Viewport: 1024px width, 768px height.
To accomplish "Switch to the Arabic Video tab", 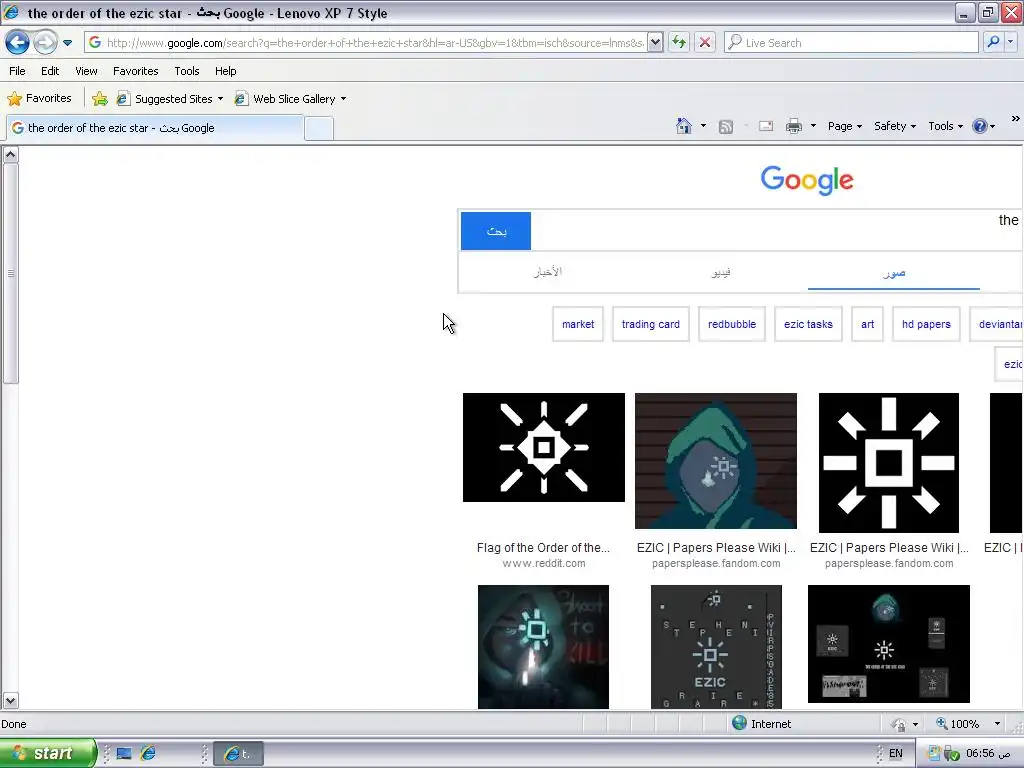I will click(721, 272).
